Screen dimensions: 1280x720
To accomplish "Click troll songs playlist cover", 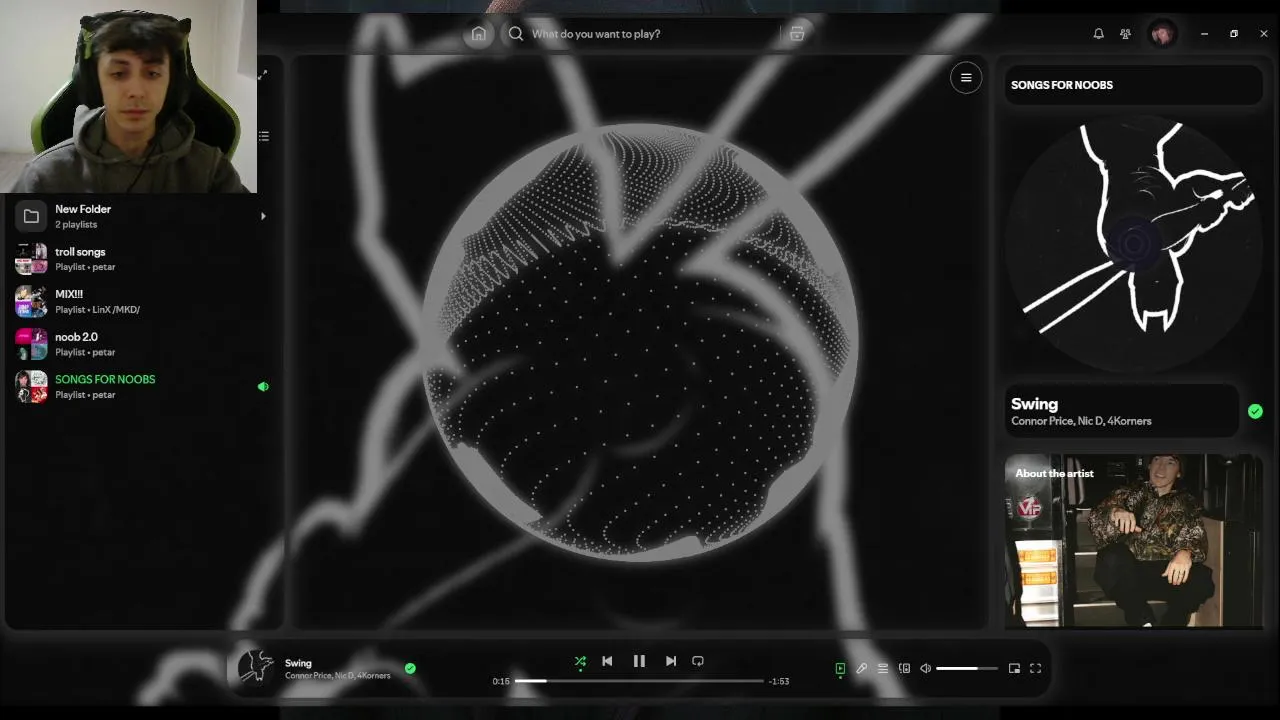I will coord(31,259).
